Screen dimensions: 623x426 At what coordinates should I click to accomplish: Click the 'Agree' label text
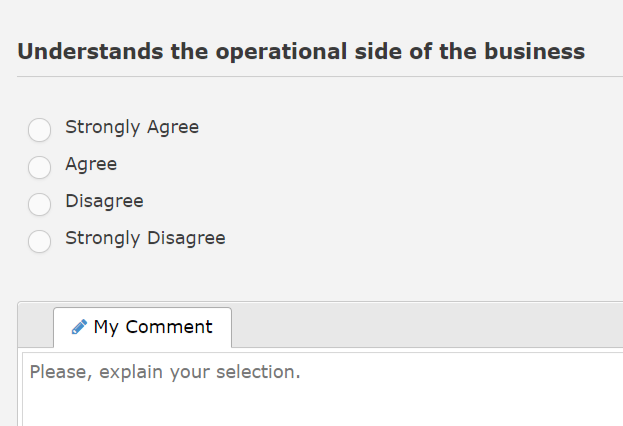[91, 164]
